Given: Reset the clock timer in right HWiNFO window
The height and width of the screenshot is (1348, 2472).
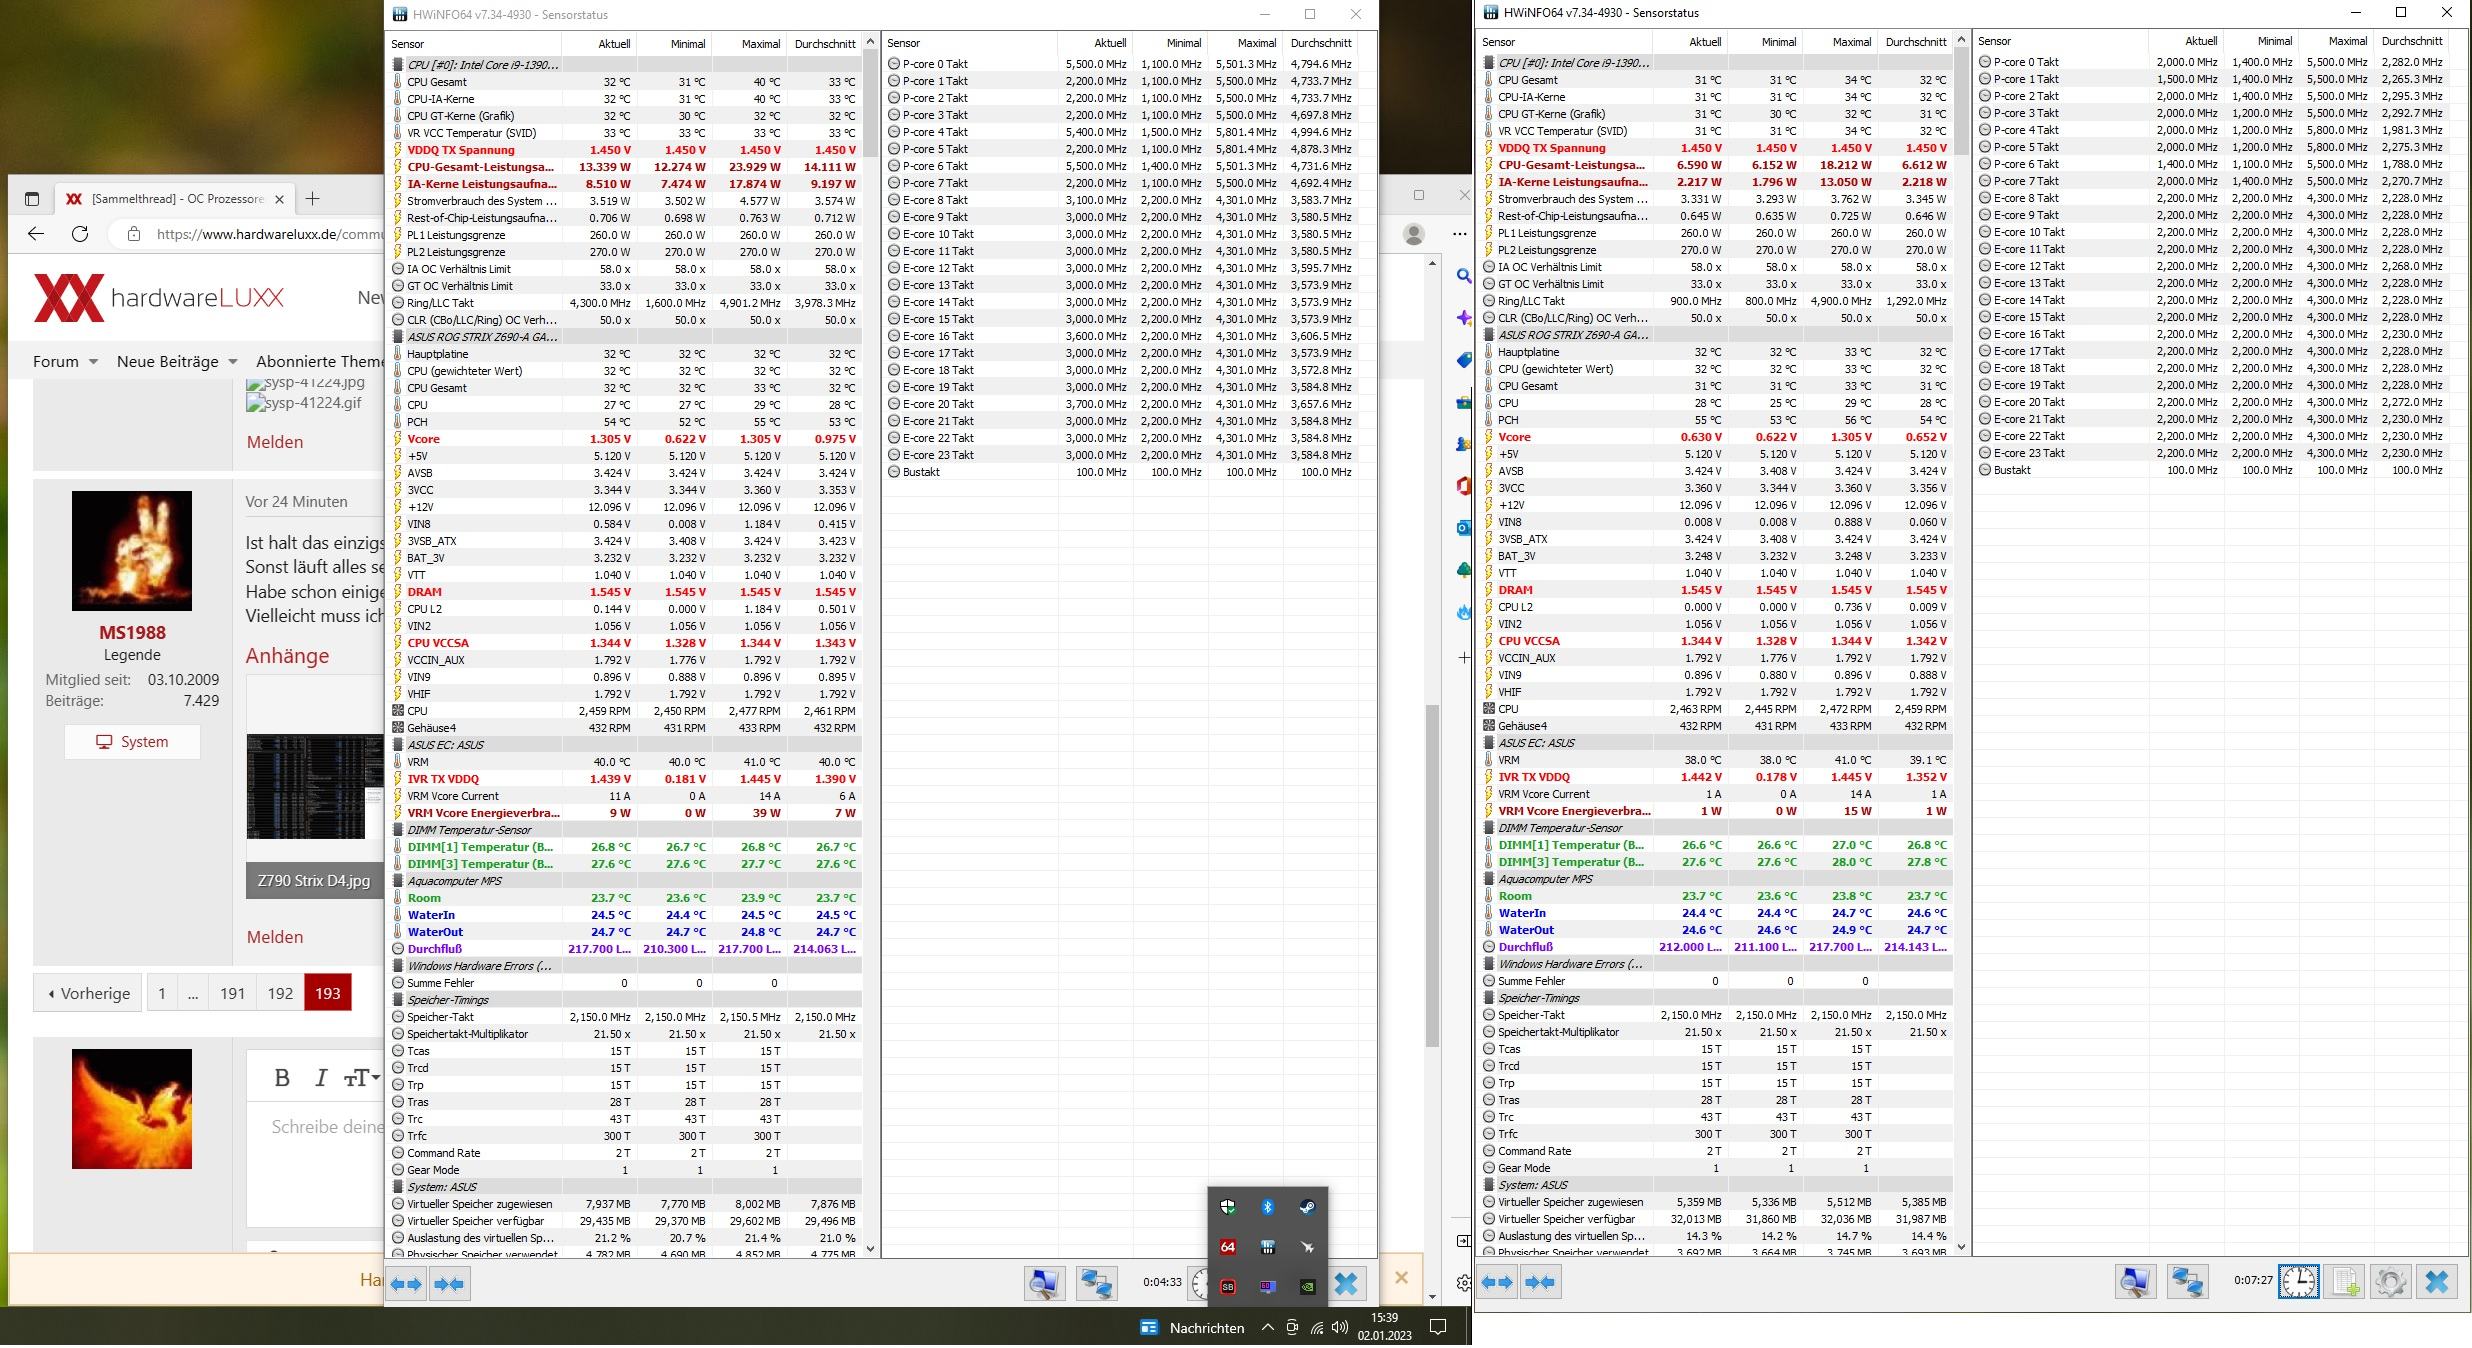Looking at the screenshot, I should [x=2298, y=1281].
